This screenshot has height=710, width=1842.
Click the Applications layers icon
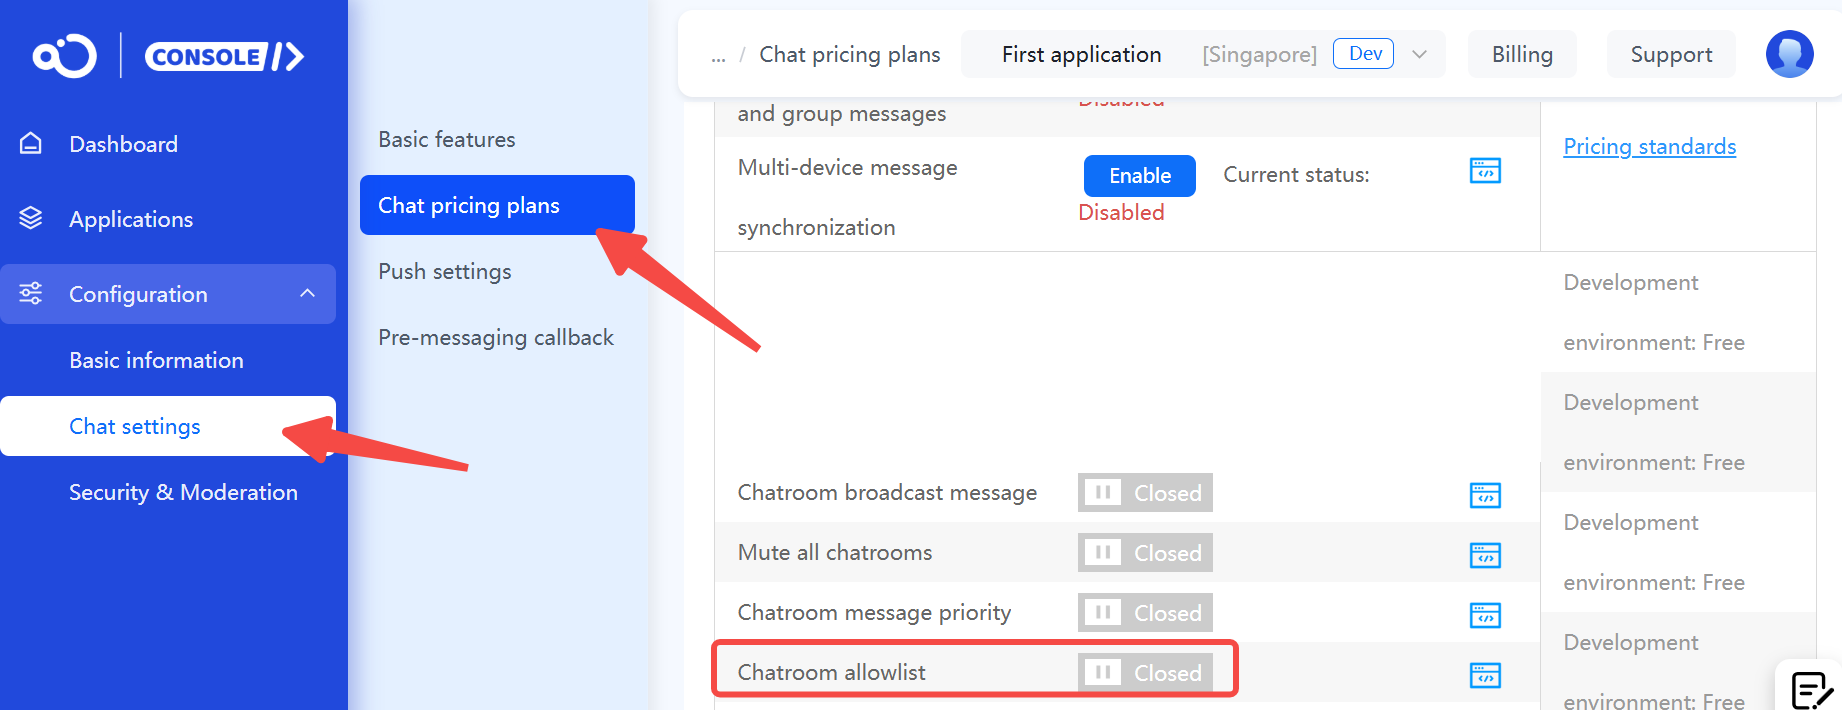click(x=31, y=218)
